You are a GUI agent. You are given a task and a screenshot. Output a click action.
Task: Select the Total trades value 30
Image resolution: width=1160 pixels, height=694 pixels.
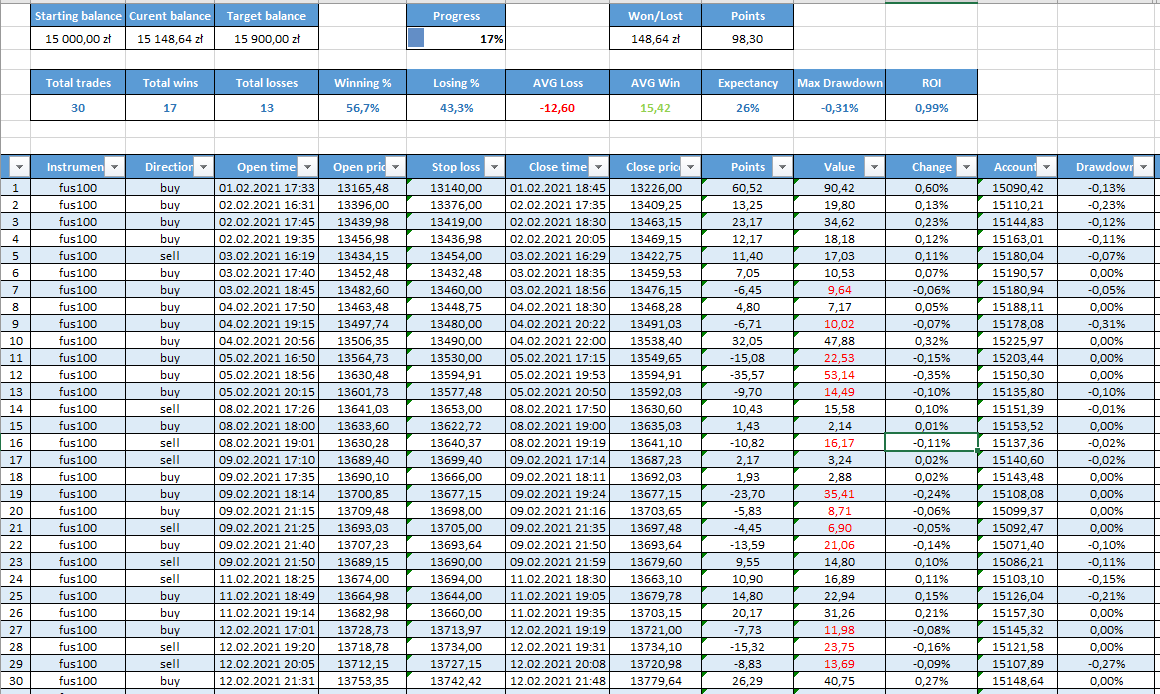(78, 108)
